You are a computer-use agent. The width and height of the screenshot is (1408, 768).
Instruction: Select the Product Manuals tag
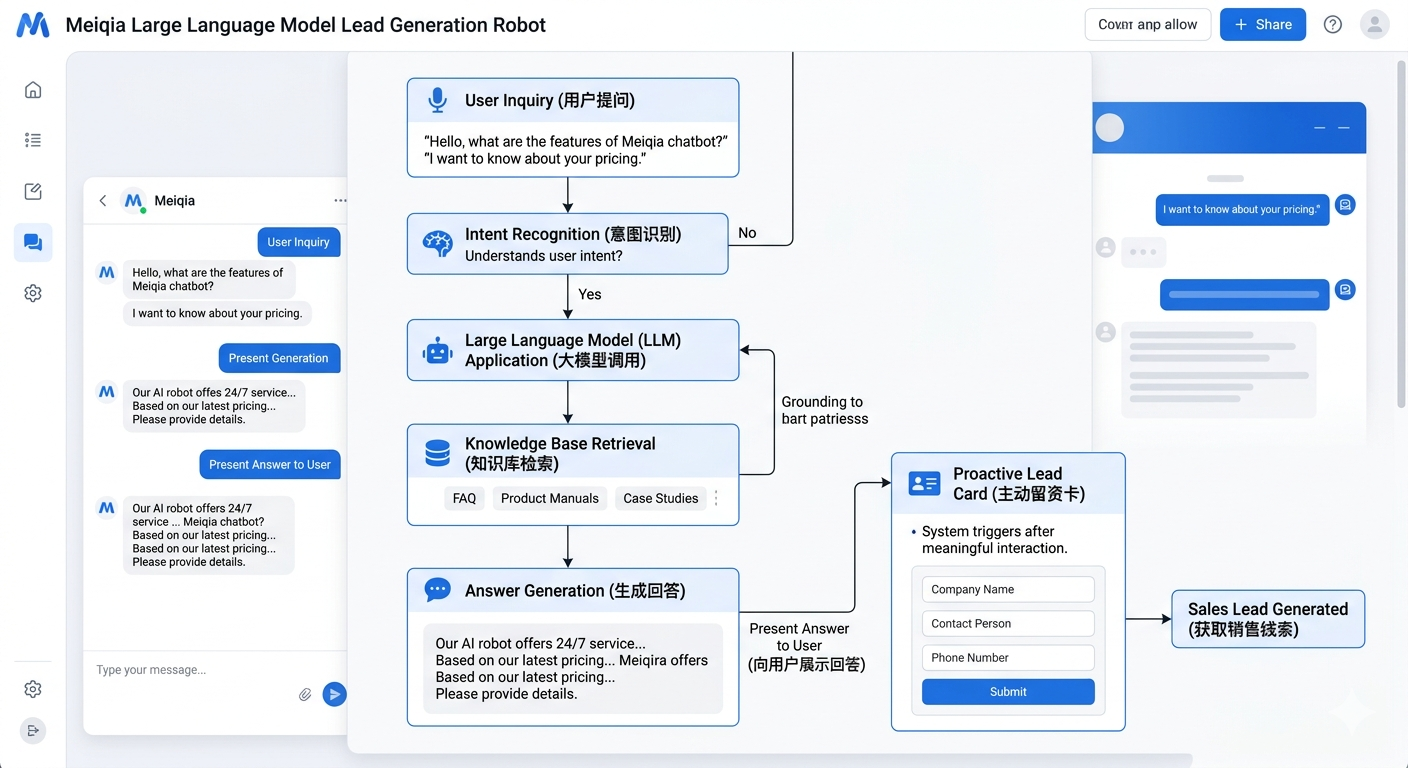549,498
